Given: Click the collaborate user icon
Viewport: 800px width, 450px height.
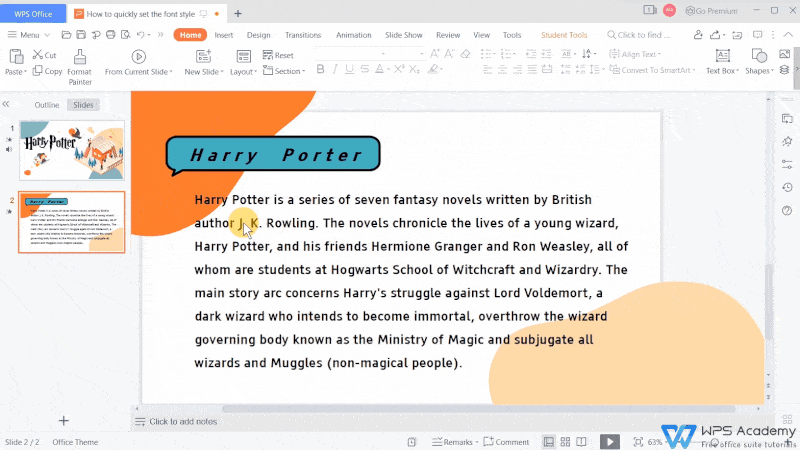Looking at the screenshot, I should click(698, 35).
